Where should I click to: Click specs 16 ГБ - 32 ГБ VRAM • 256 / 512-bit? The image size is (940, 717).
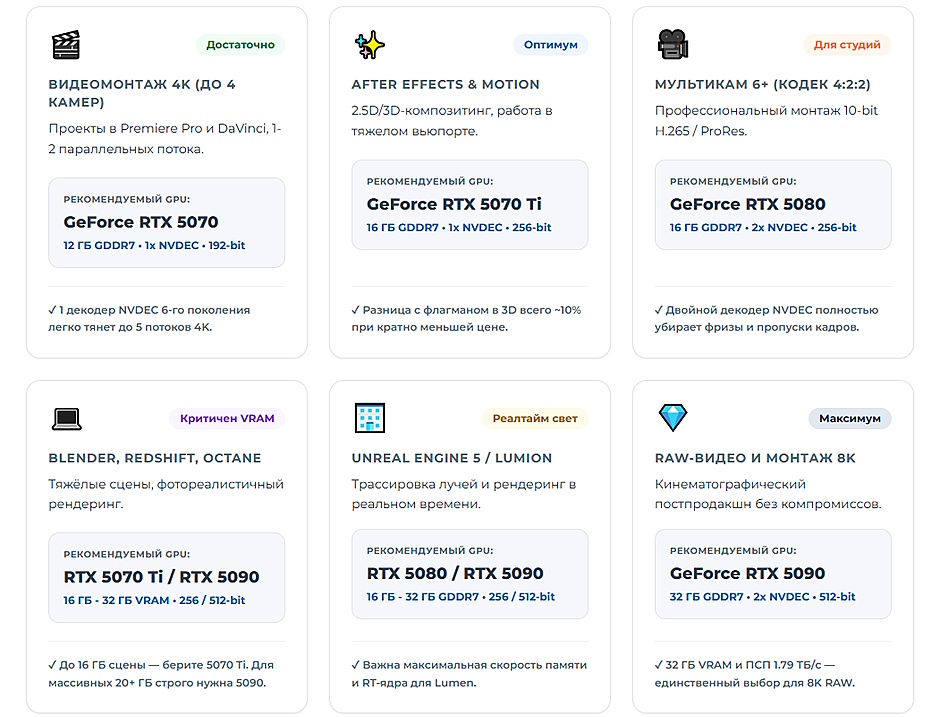(154, 600)
